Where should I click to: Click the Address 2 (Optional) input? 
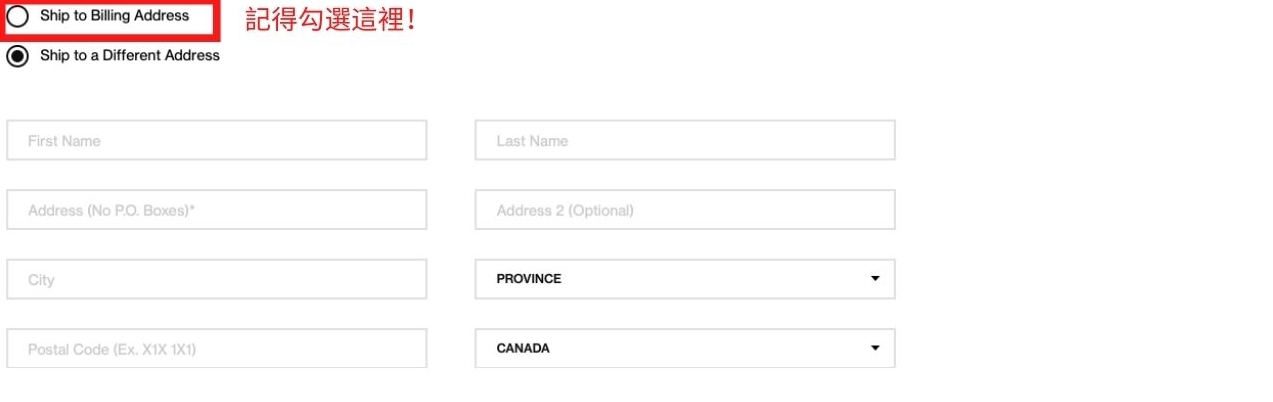click(684, 210)
